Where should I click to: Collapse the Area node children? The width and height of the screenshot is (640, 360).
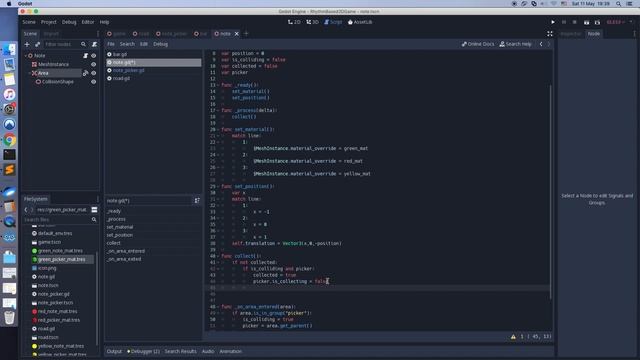pos(29,73)
